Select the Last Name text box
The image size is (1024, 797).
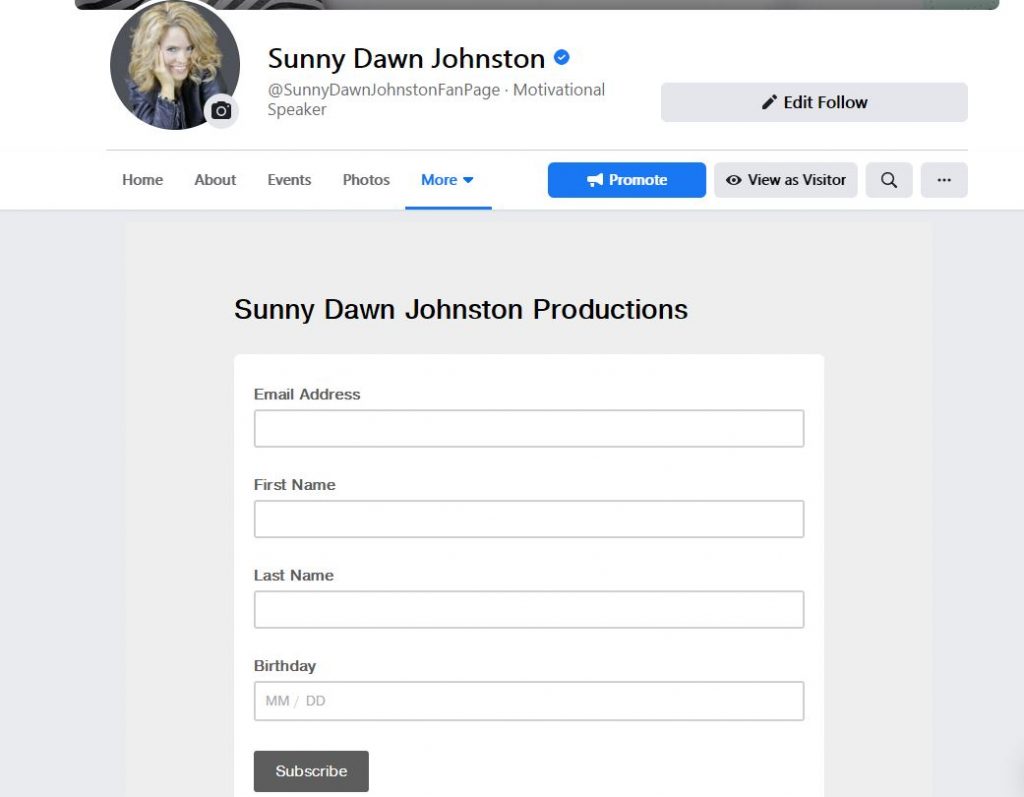pyautogui.click(x=528, y=610)
